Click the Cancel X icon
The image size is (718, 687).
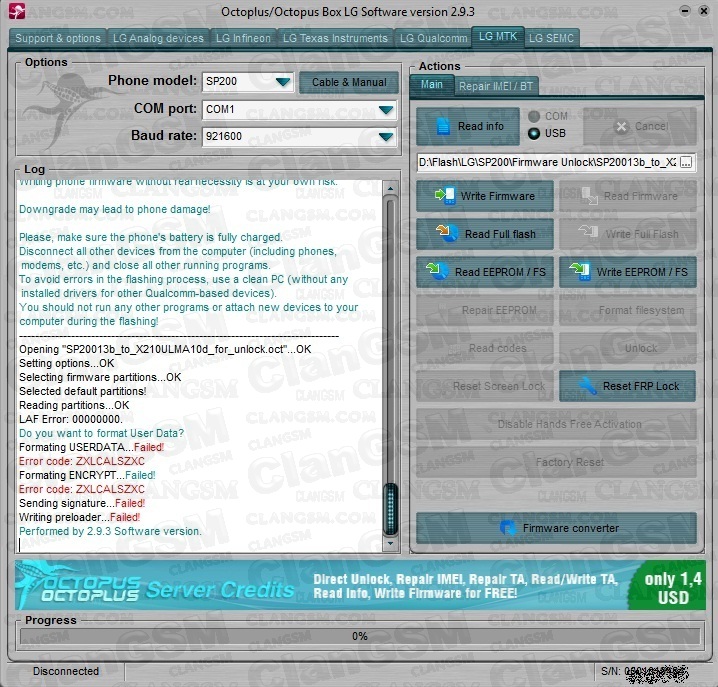[621, 126]
